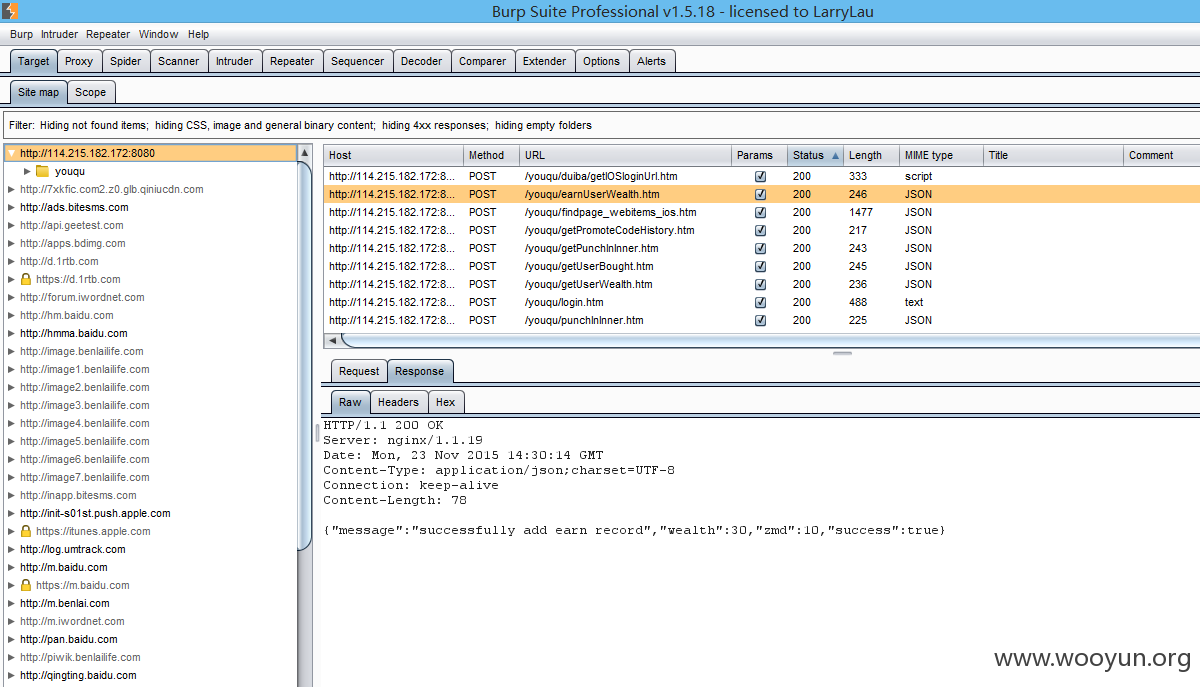Sort table by Method column header

(491, 155)
